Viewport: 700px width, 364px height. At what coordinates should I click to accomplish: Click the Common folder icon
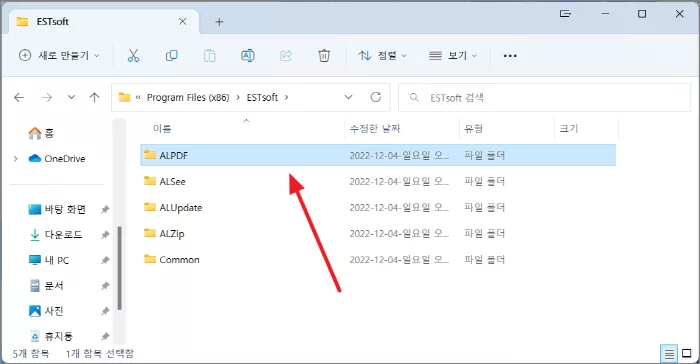[150, 259]
